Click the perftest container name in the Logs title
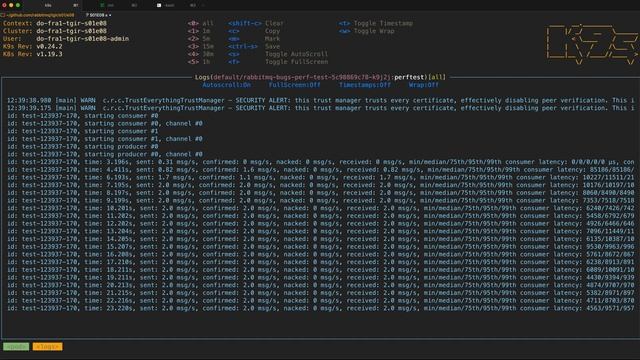The width and height of the screenshot is (640, 360). pos(409,77)
